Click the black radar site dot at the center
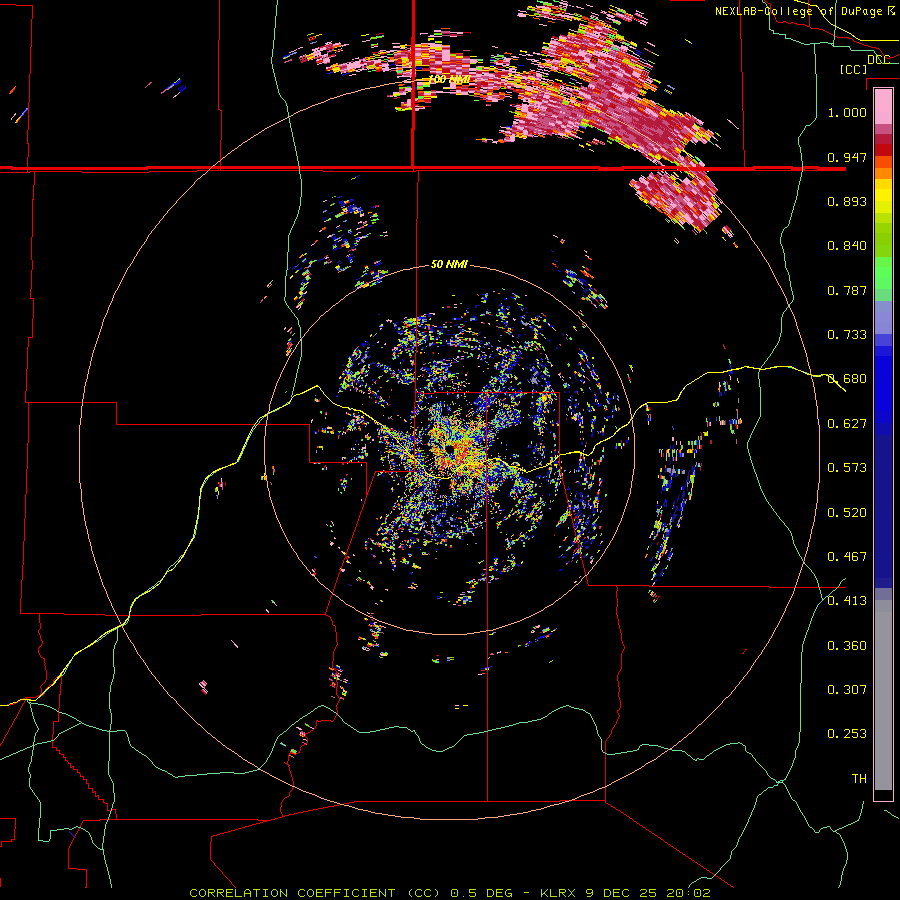This screenshot has width=900, height=900. [450, 449]
